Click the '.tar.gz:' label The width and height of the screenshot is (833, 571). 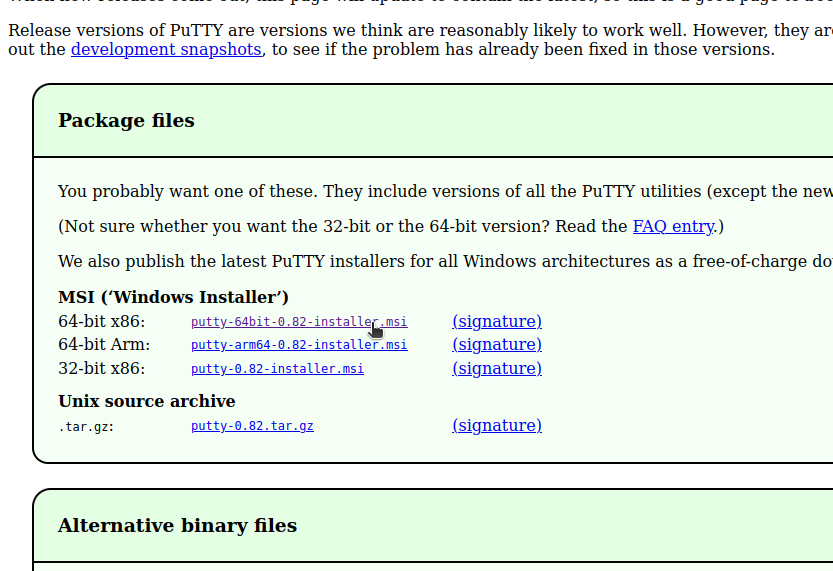(x=86, y=427)
